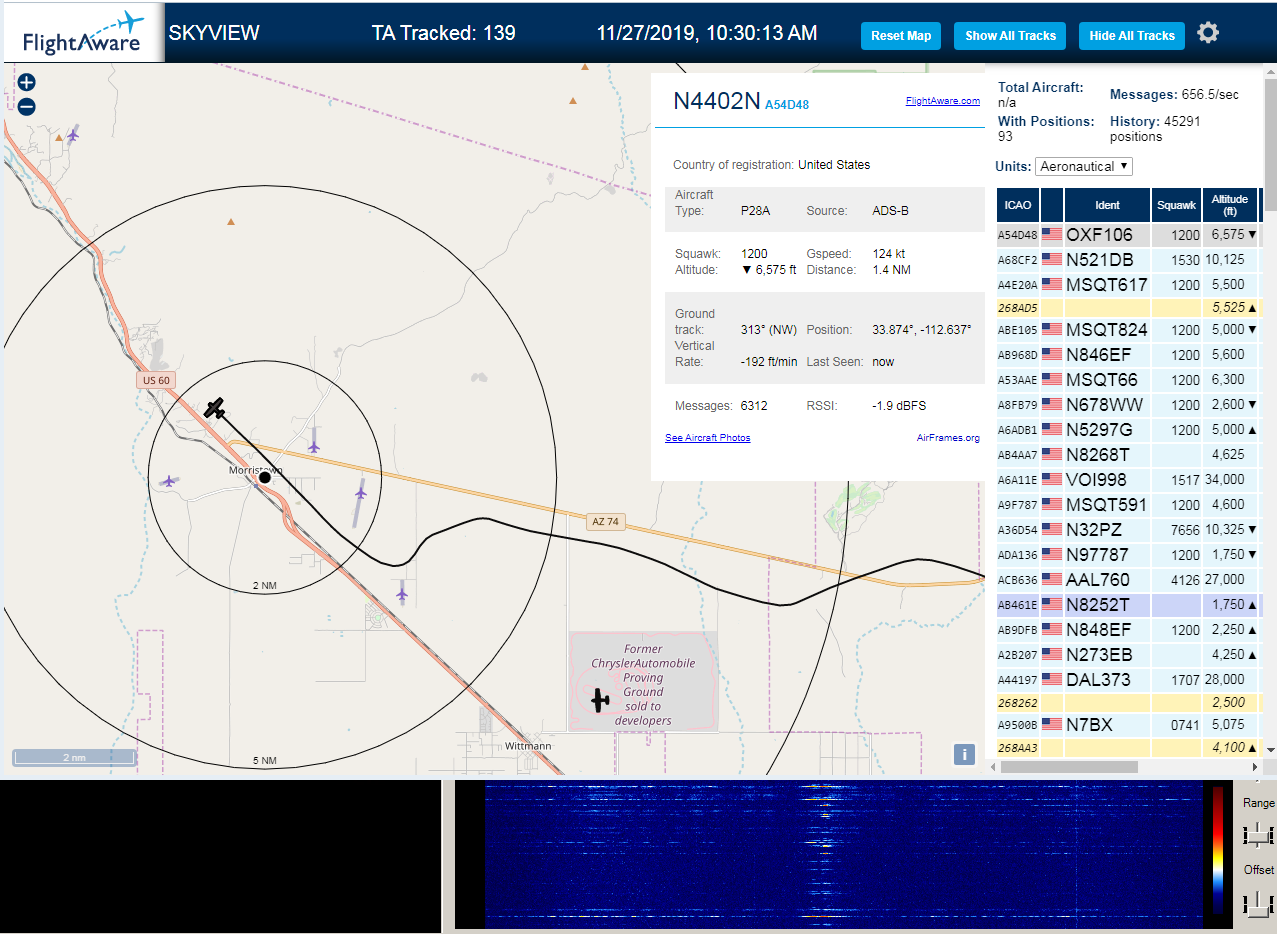Viewport: 1277px width, 935px height.
Task: Click the FlightAware logo
Action: click(x=82, y=33)
